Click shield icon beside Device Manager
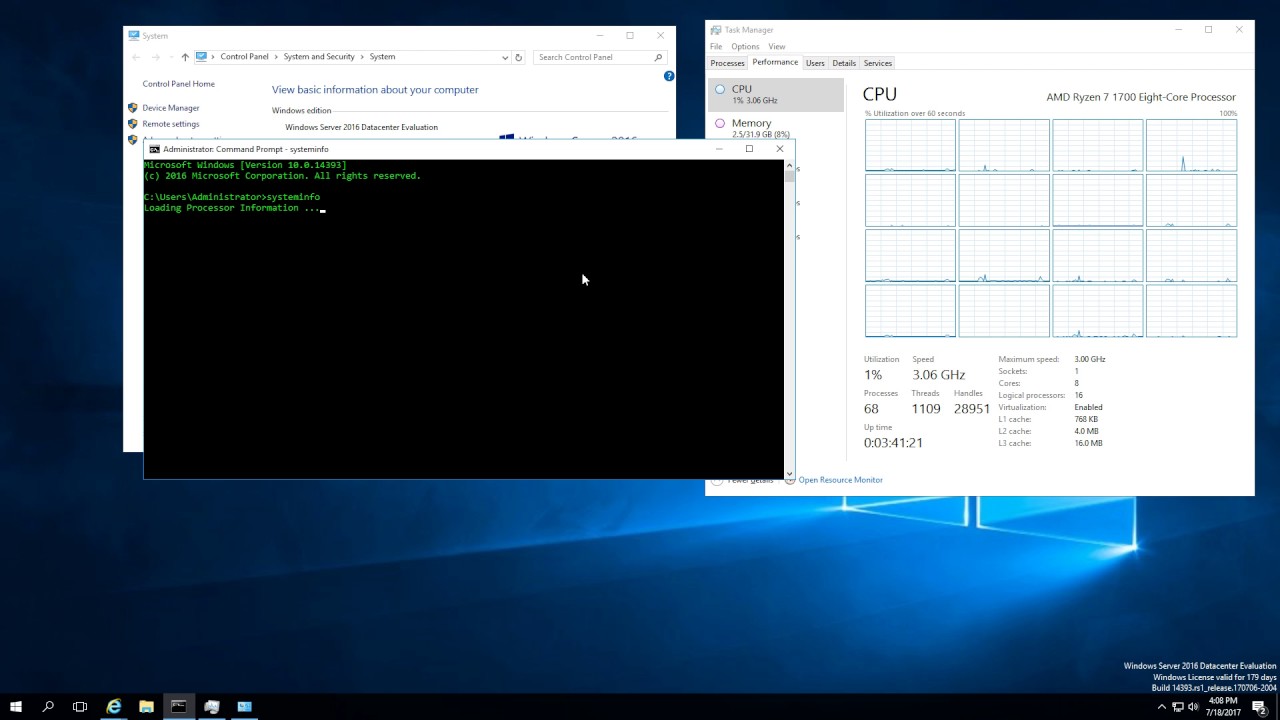Viewport: 1280px width, 720px height. pyautogui.click(x=132, y=108)
